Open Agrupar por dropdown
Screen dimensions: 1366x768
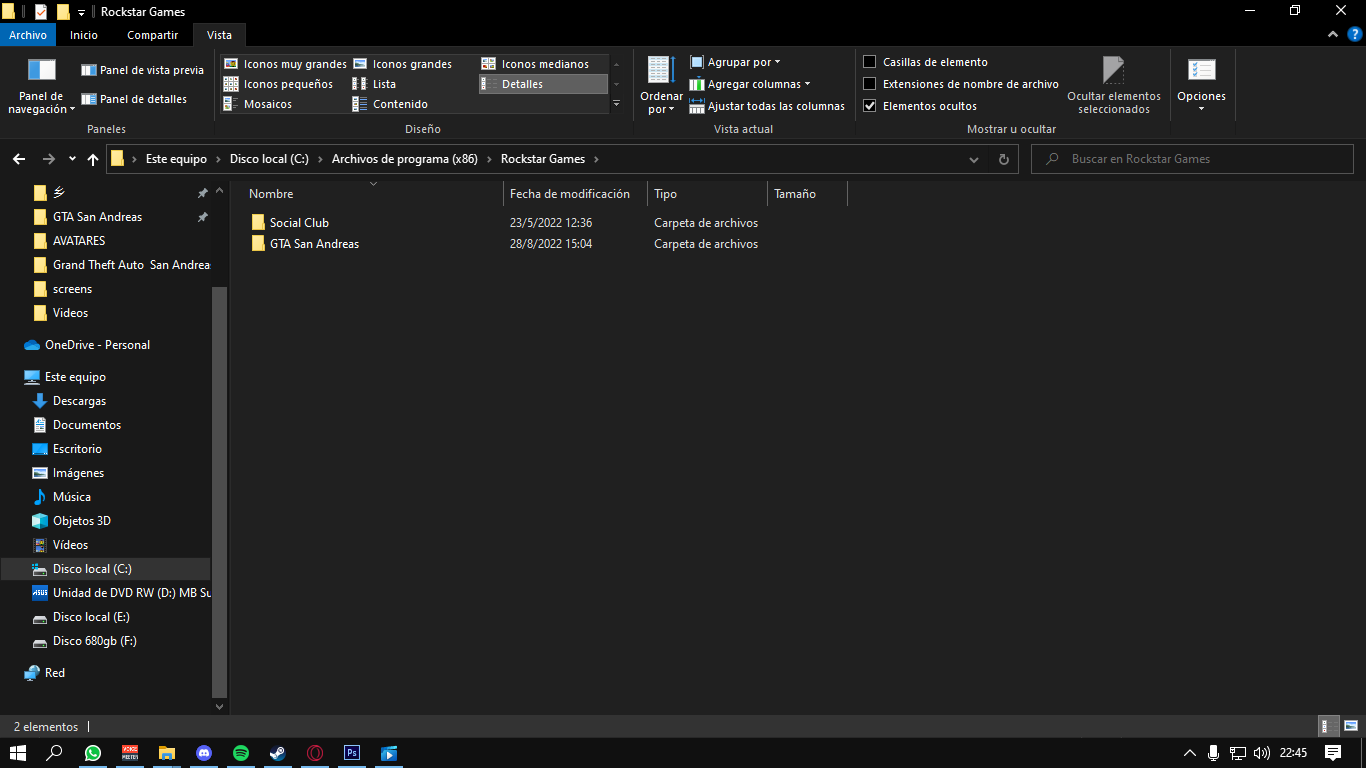[735, 62]
